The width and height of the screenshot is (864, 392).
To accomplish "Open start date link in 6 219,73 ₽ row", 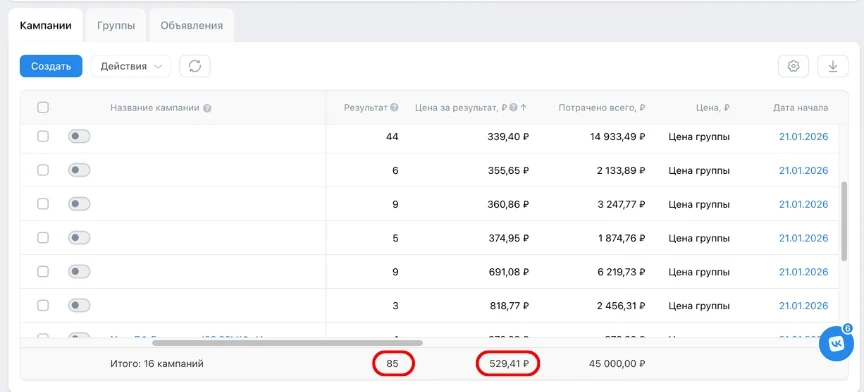I will [x=803, y=272].
